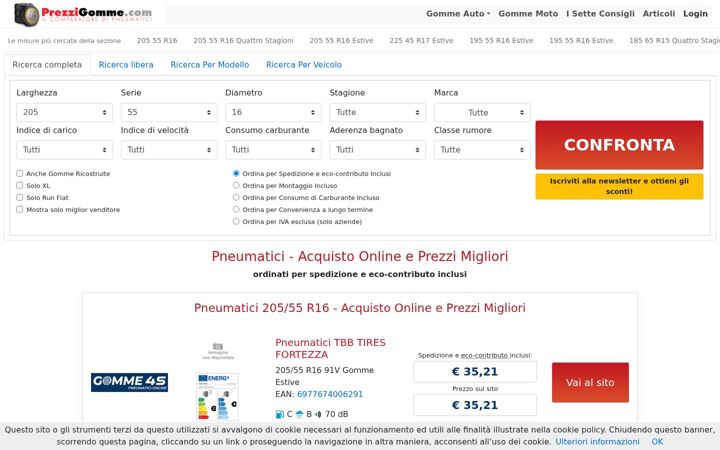Go to Gomme Moto in the navbar
720x450 pixels.
[x=528, y=14]
